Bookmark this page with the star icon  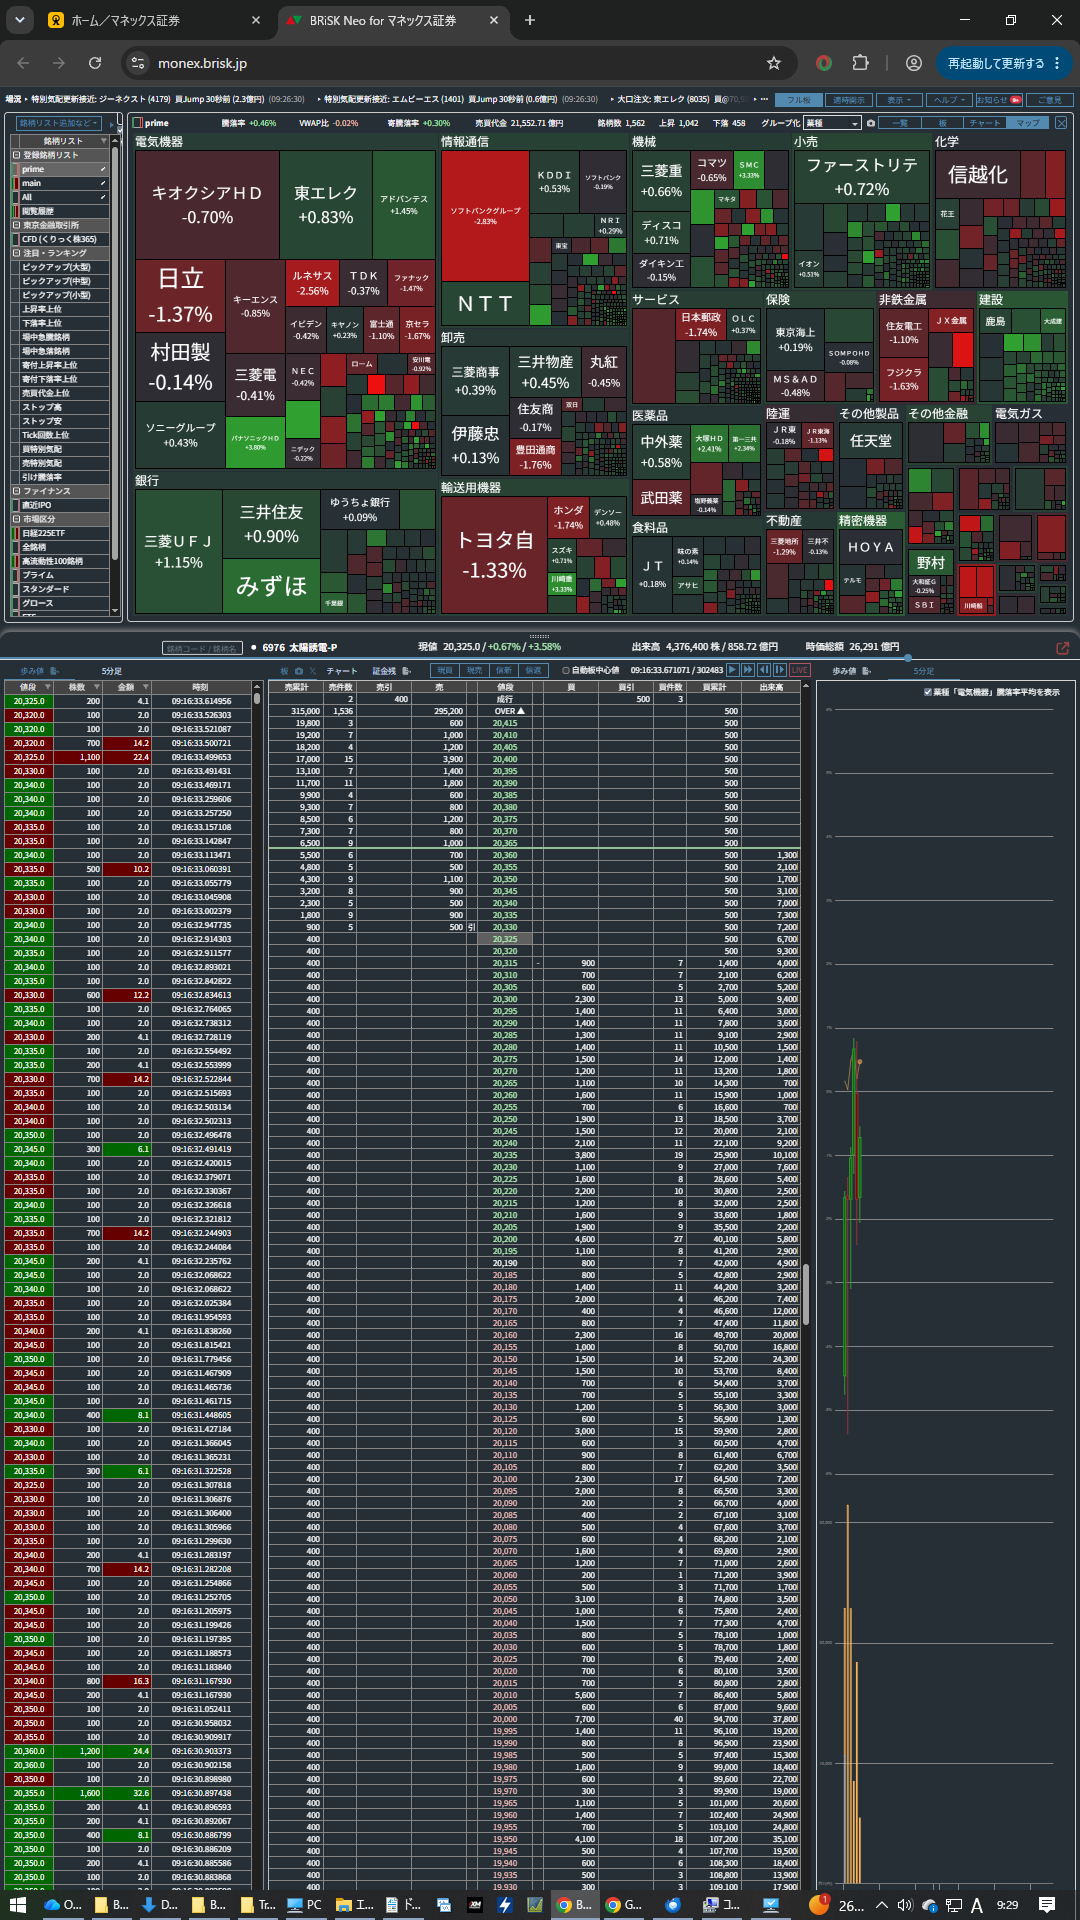(x=773, y=63)
